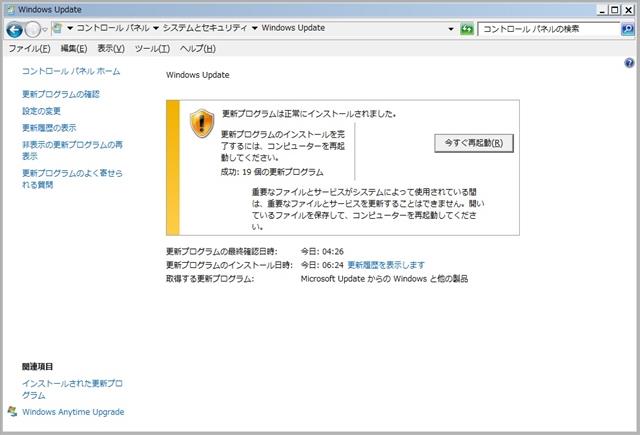This screenshot has height=435, width=640.
Task: Expand dropdown arrow before システムとセキュリティ
Action: coord(156,28)
